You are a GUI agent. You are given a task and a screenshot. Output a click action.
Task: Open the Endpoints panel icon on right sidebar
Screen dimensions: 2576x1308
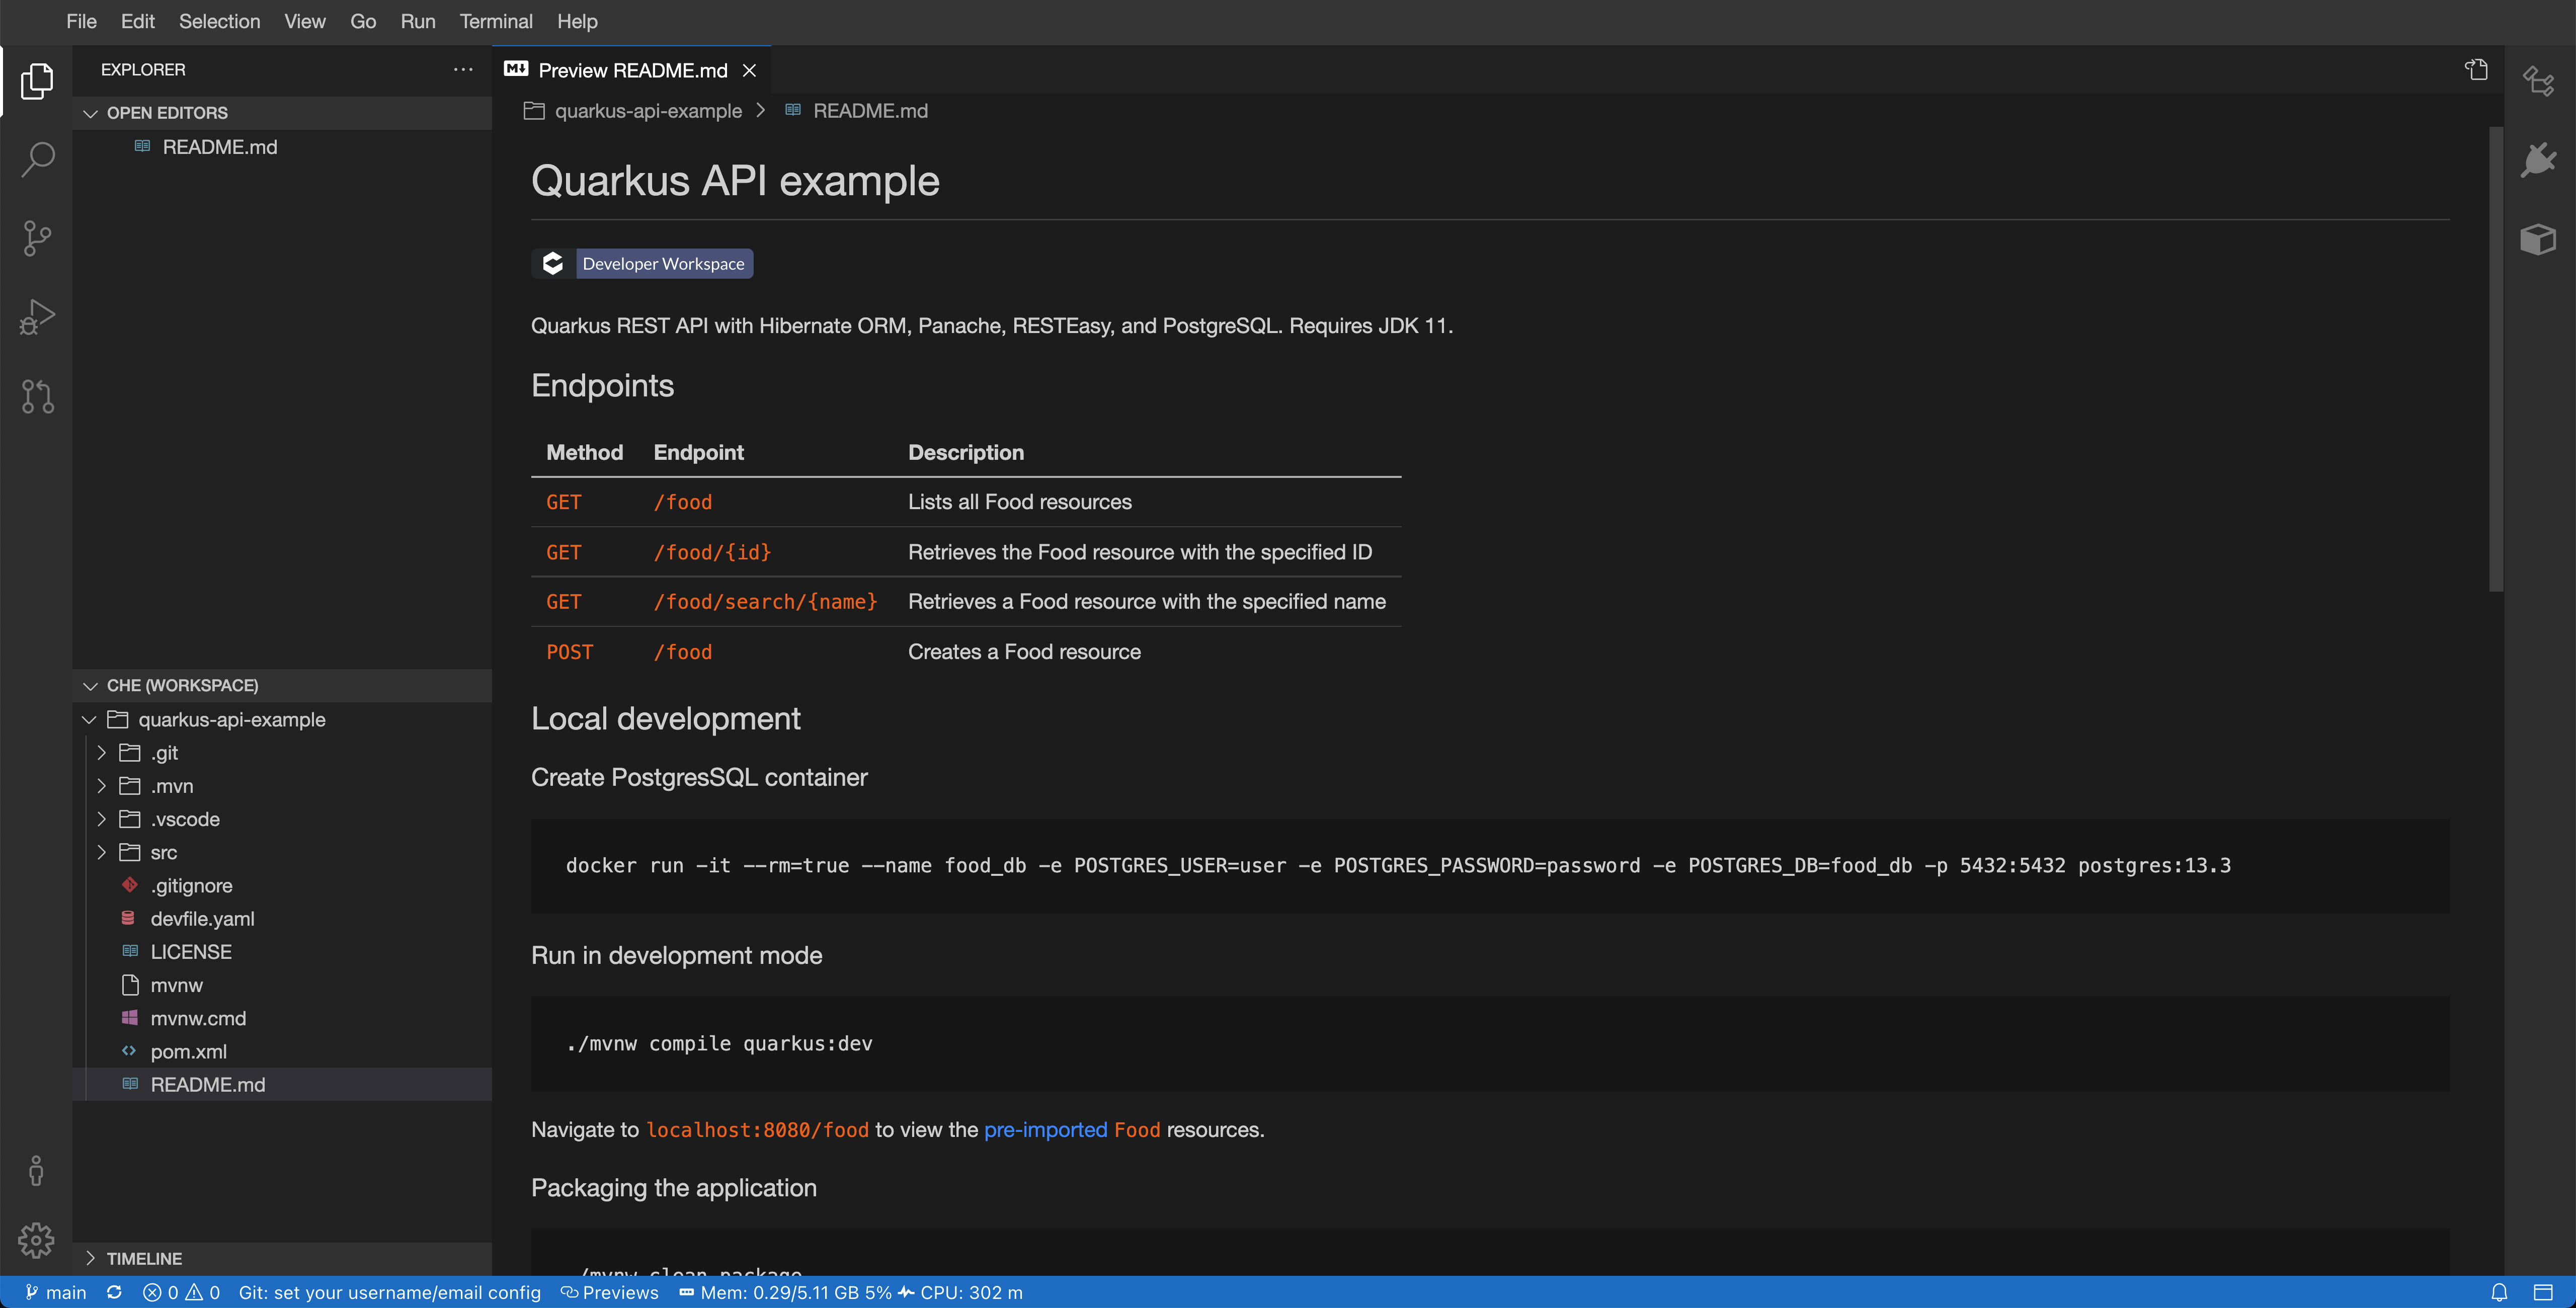(2538, 81)
